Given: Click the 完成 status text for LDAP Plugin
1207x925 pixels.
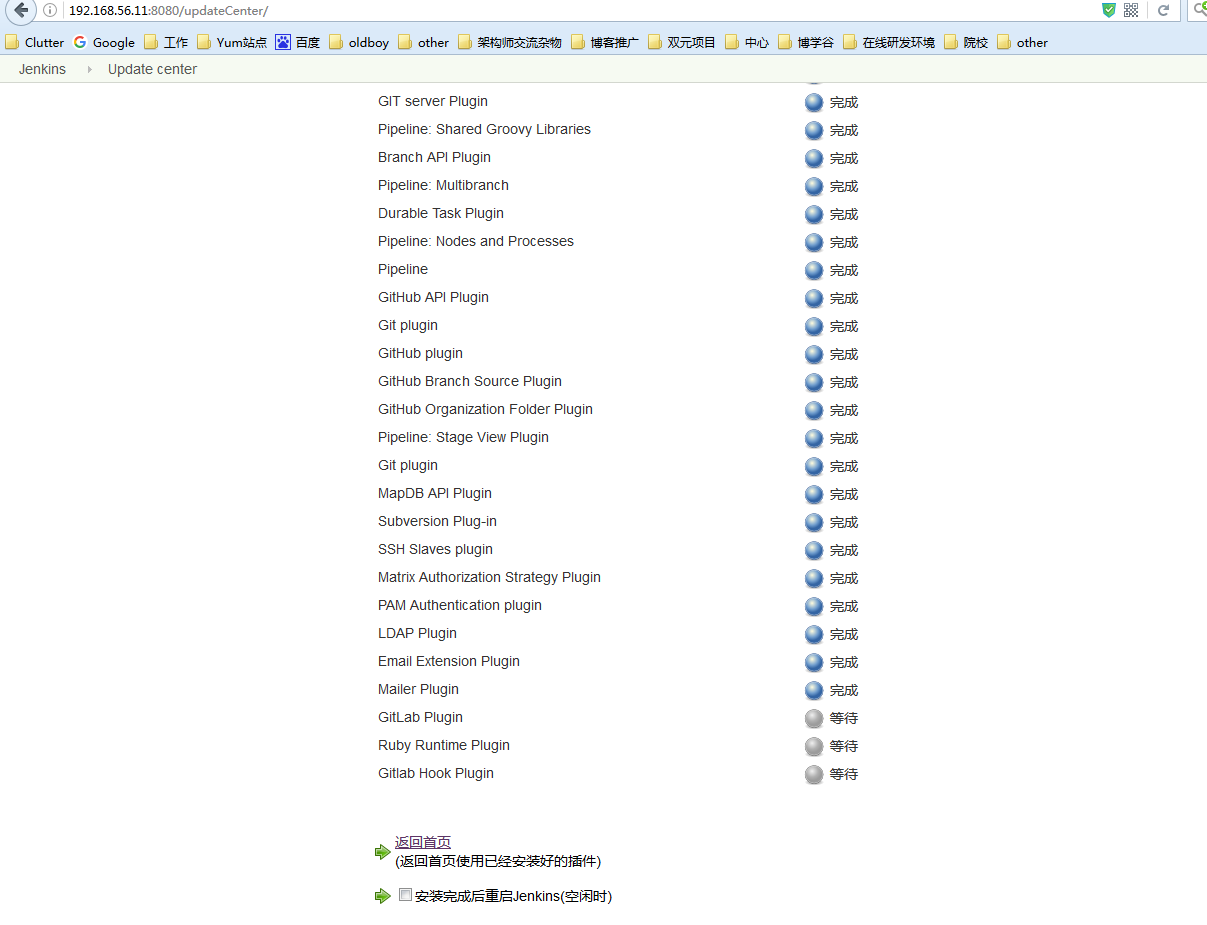Looking at the screenshot, I should point(844,634).
